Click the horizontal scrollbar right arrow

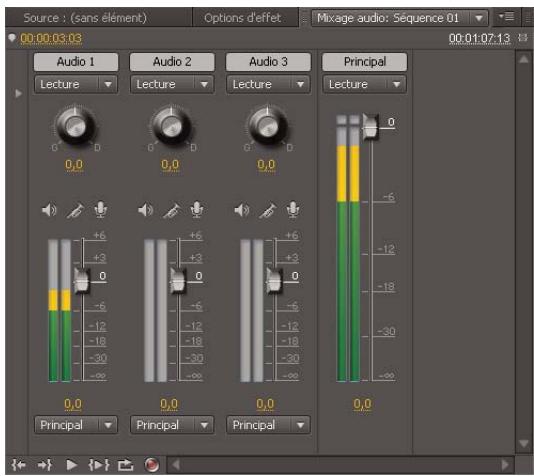(x=505, y=464)
